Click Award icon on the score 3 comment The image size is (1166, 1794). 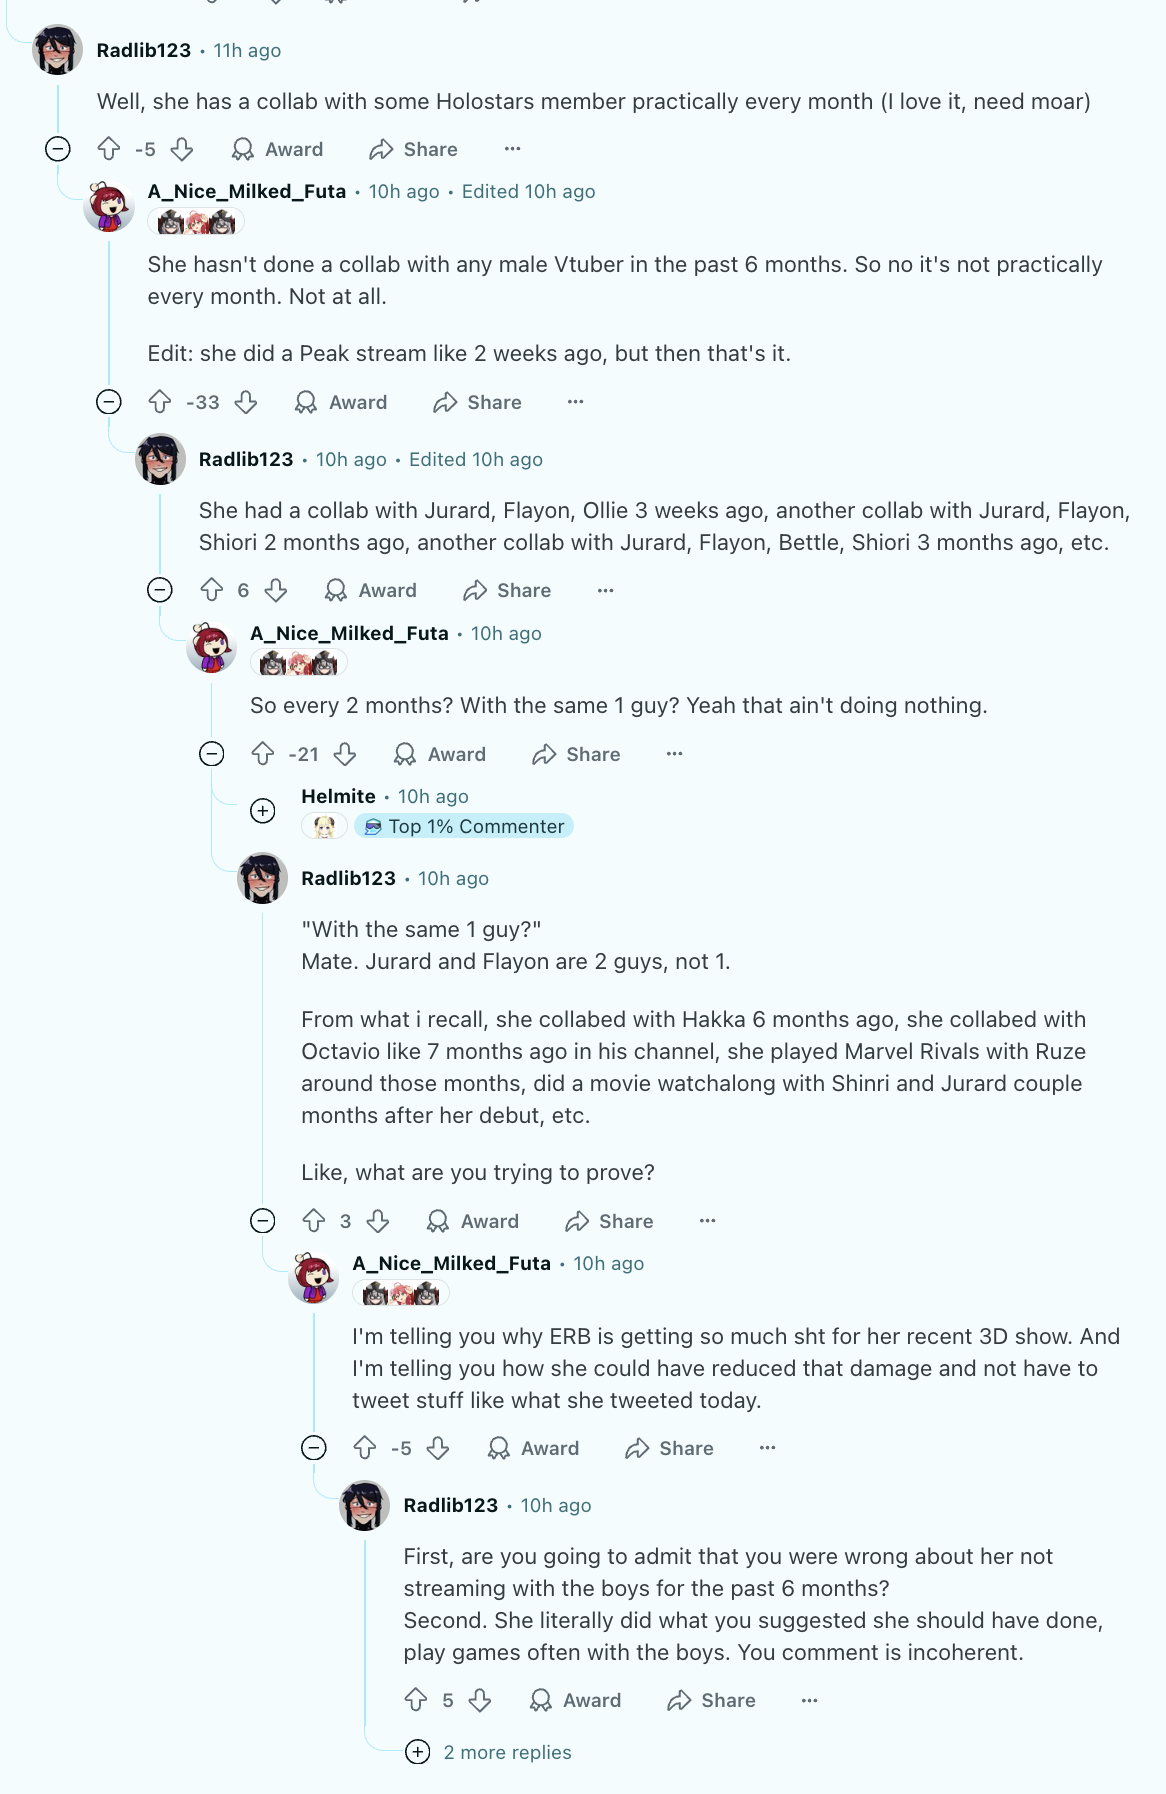pyautogui.click(x=438, y=1221)
